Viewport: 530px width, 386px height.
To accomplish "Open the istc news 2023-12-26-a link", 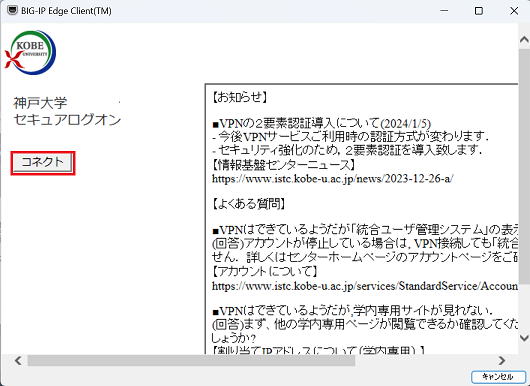I will [x=333, y=178].
